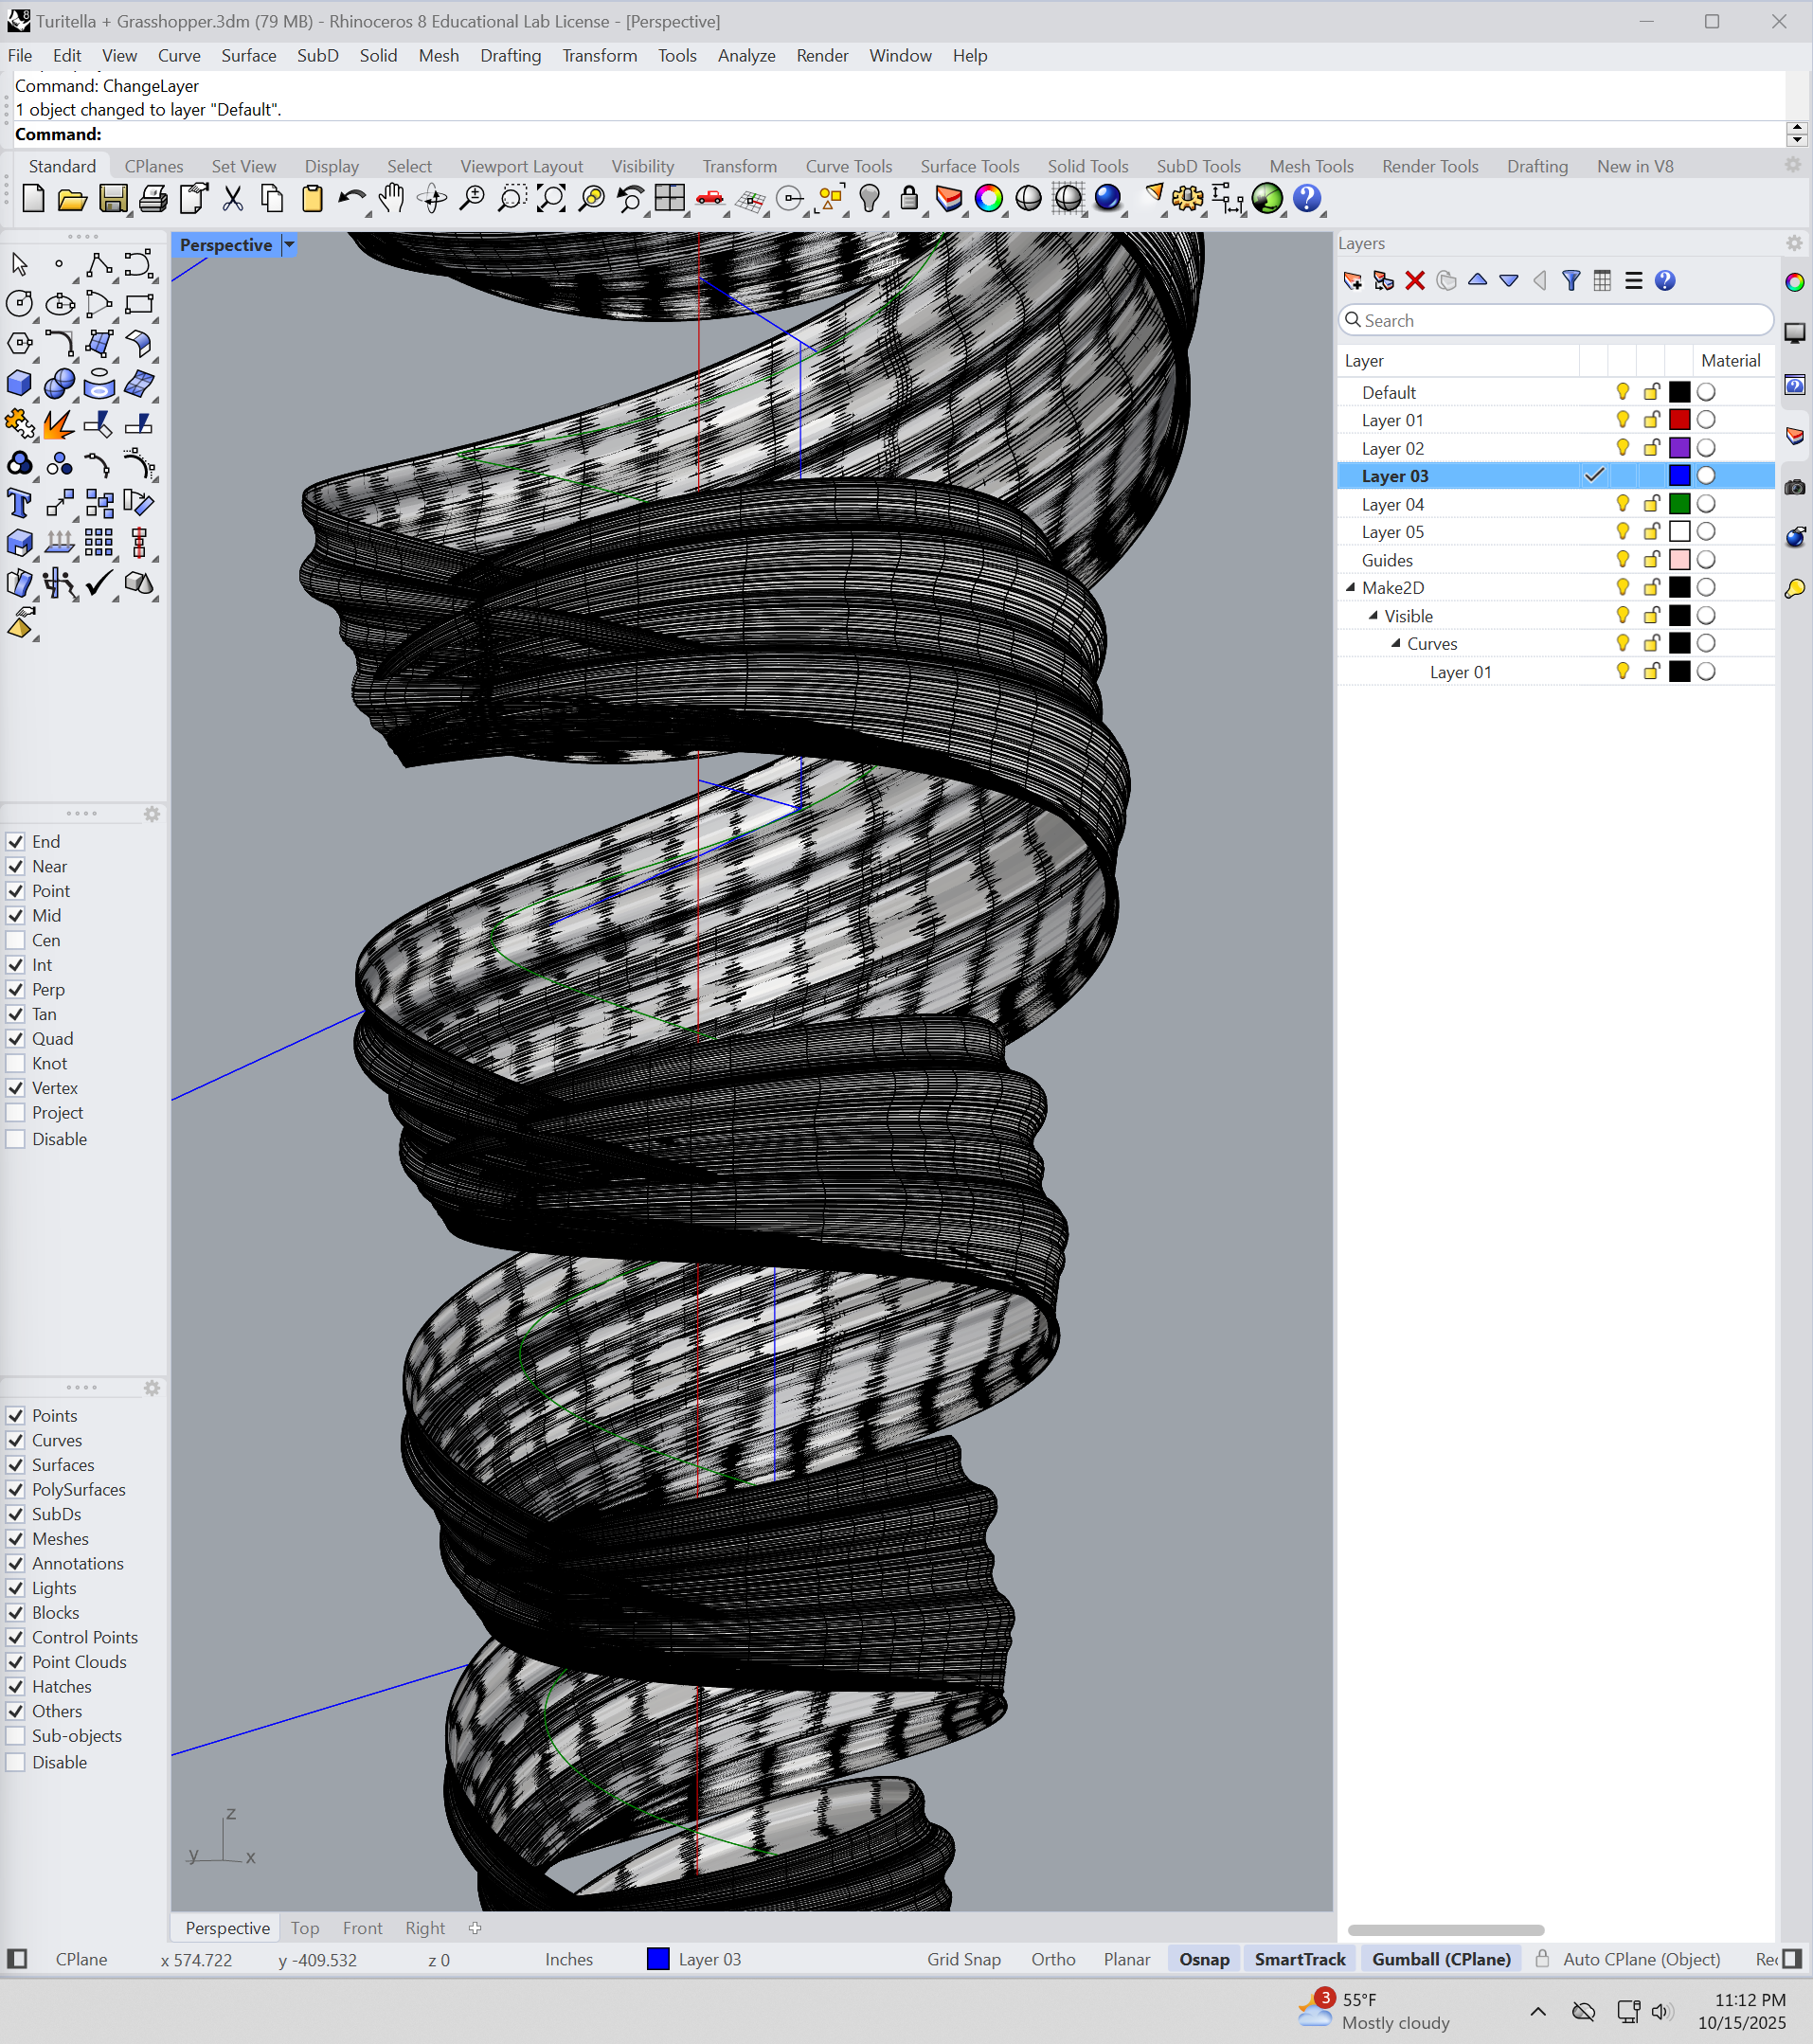1813x2044 pixels.
Task: Uncheck the Meshes selection filter
Action: (16, 1539)
